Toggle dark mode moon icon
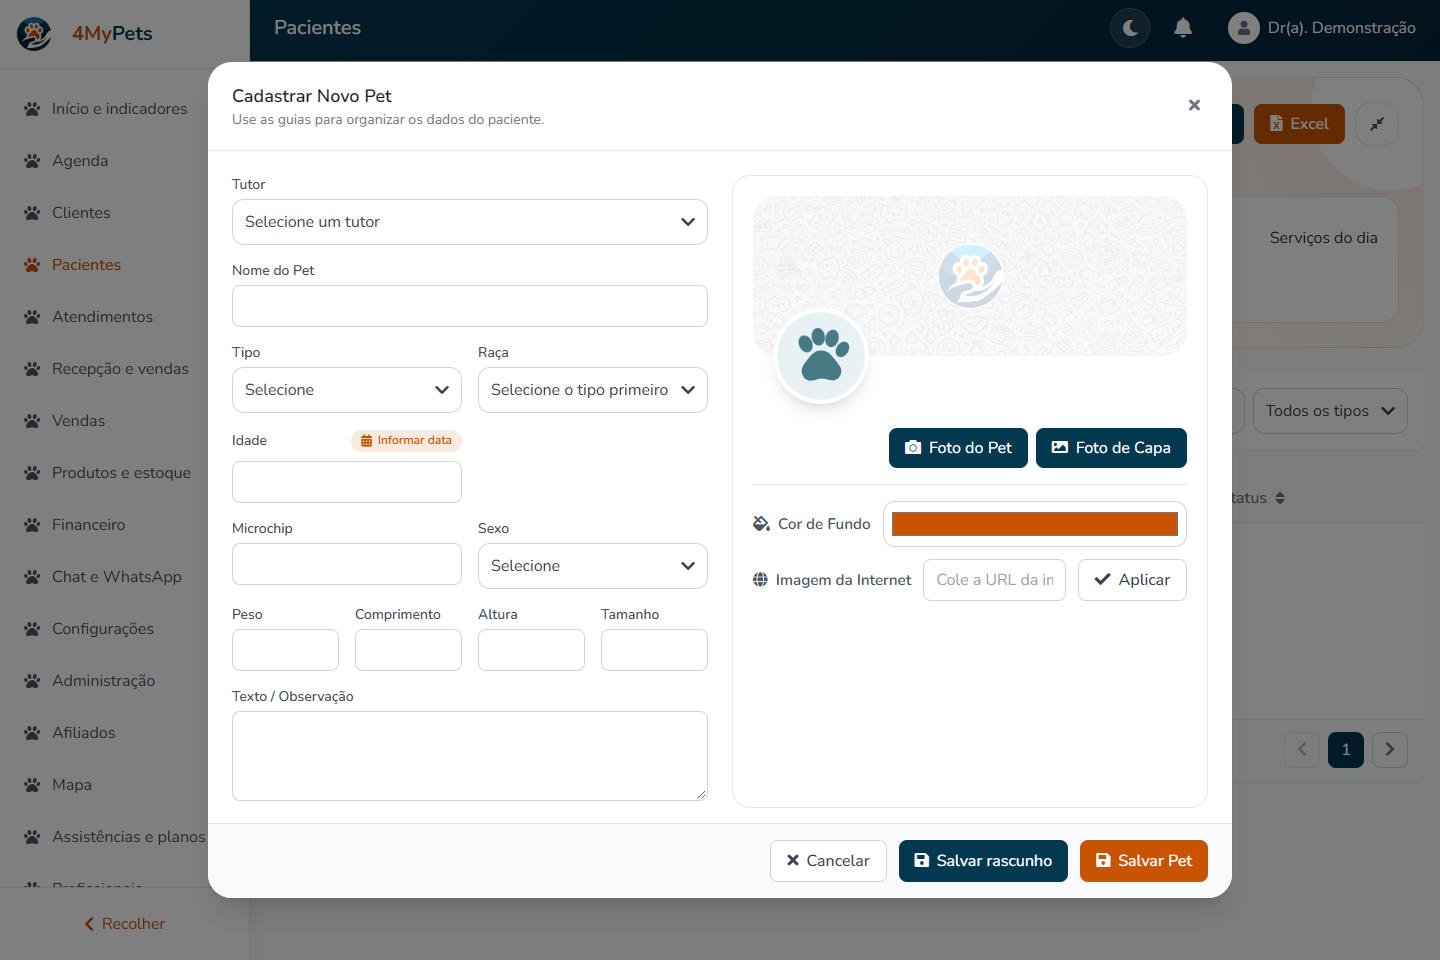This screenshot has height=960, width=1440. pyautogui.click(x=1130, y=28)
